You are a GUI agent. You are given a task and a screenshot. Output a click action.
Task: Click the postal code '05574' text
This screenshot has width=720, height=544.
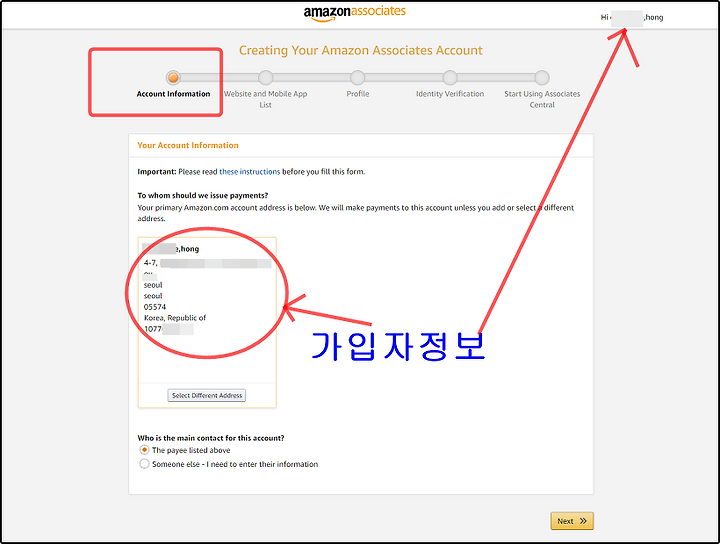click(x=155, y=307)
